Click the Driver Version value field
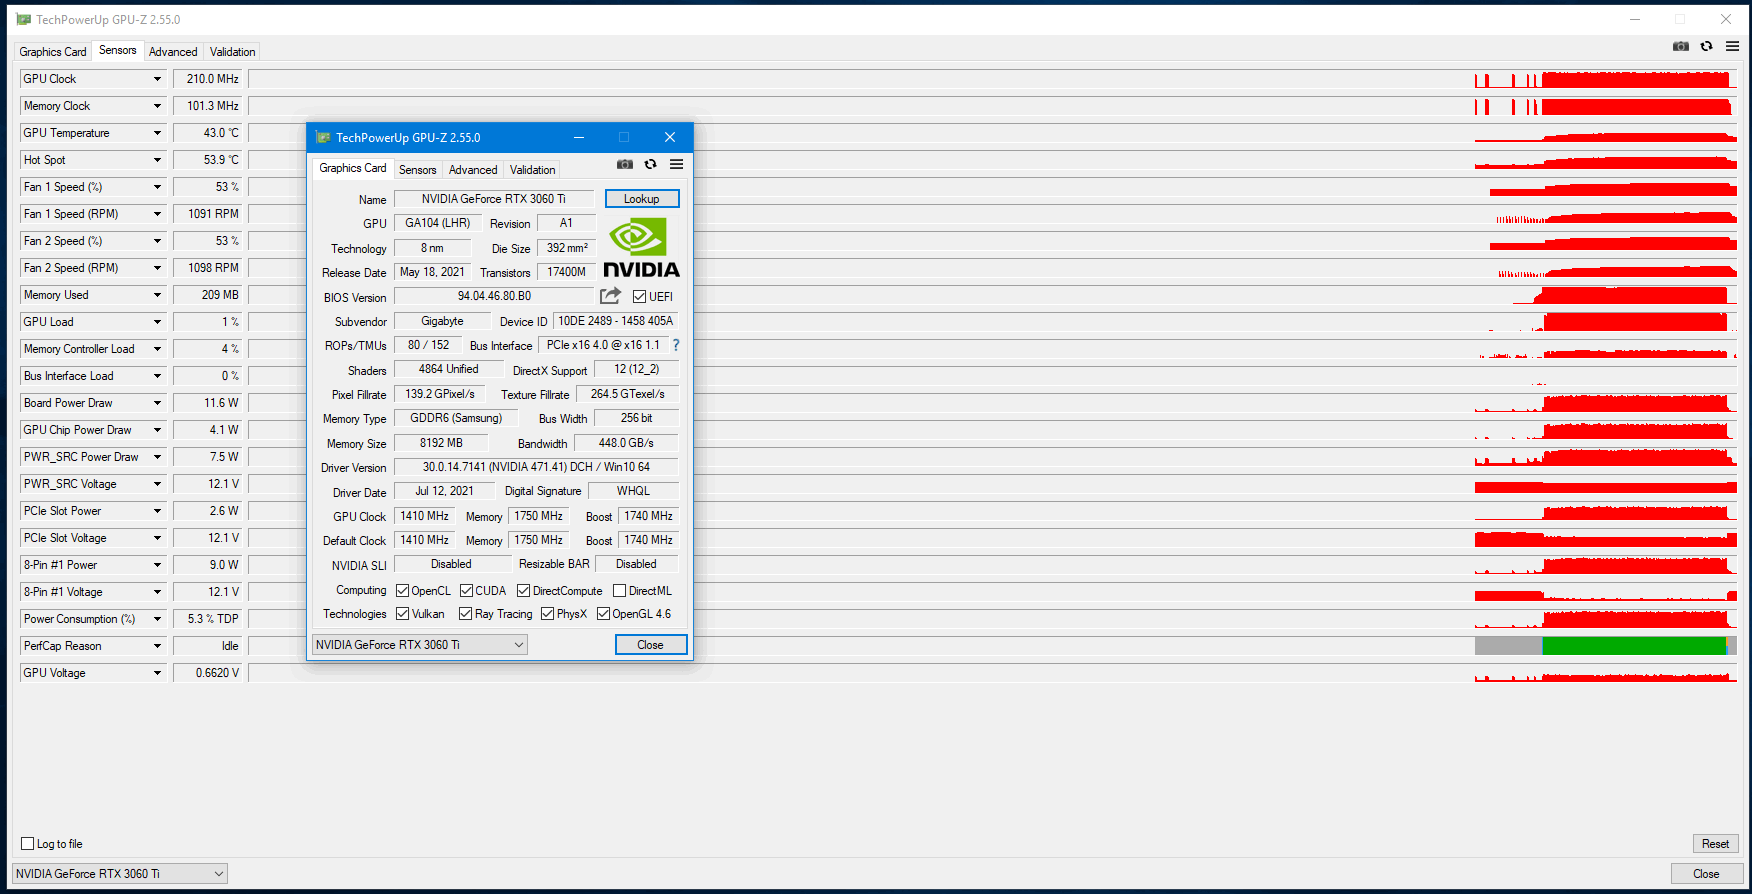The image size is (1752, 894). 536,467
